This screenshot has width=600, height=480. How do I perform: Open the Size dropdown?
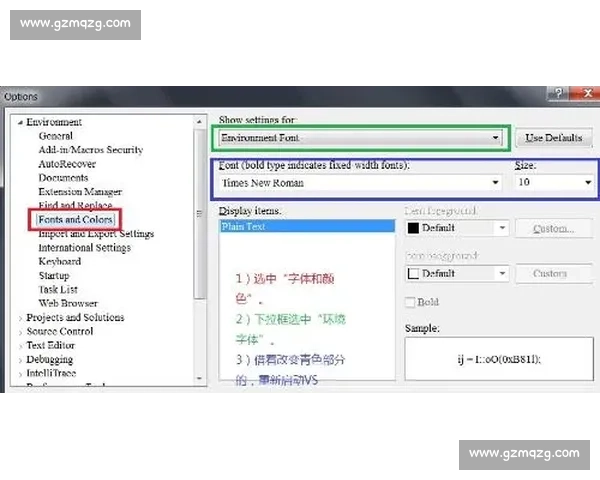pyautogui.click(x=554, y=182)
